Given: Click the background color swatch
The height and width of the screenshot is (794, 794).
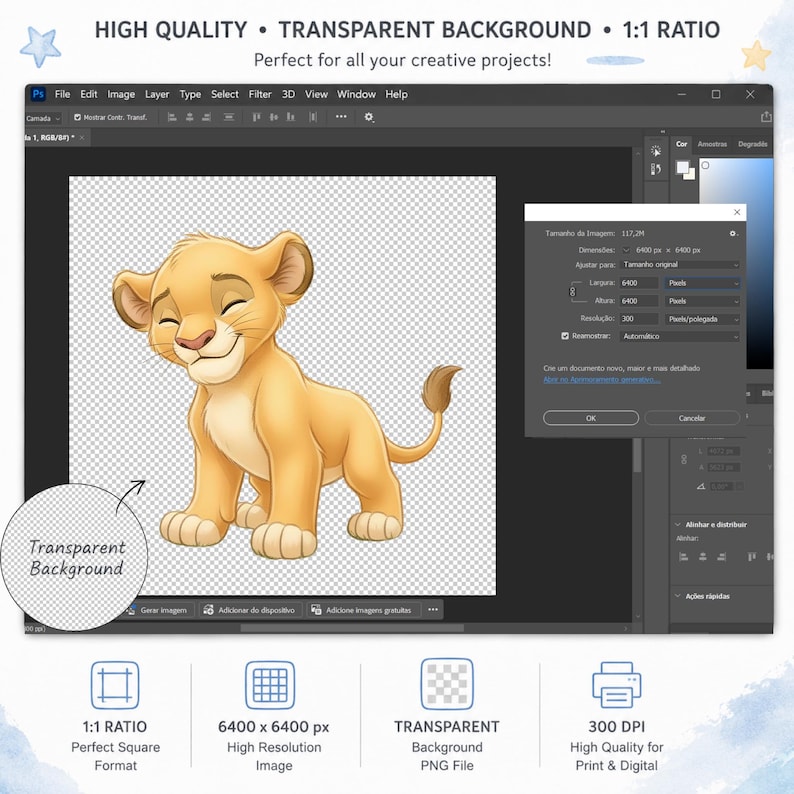Looking at the screenshot, I should point(691,175).
